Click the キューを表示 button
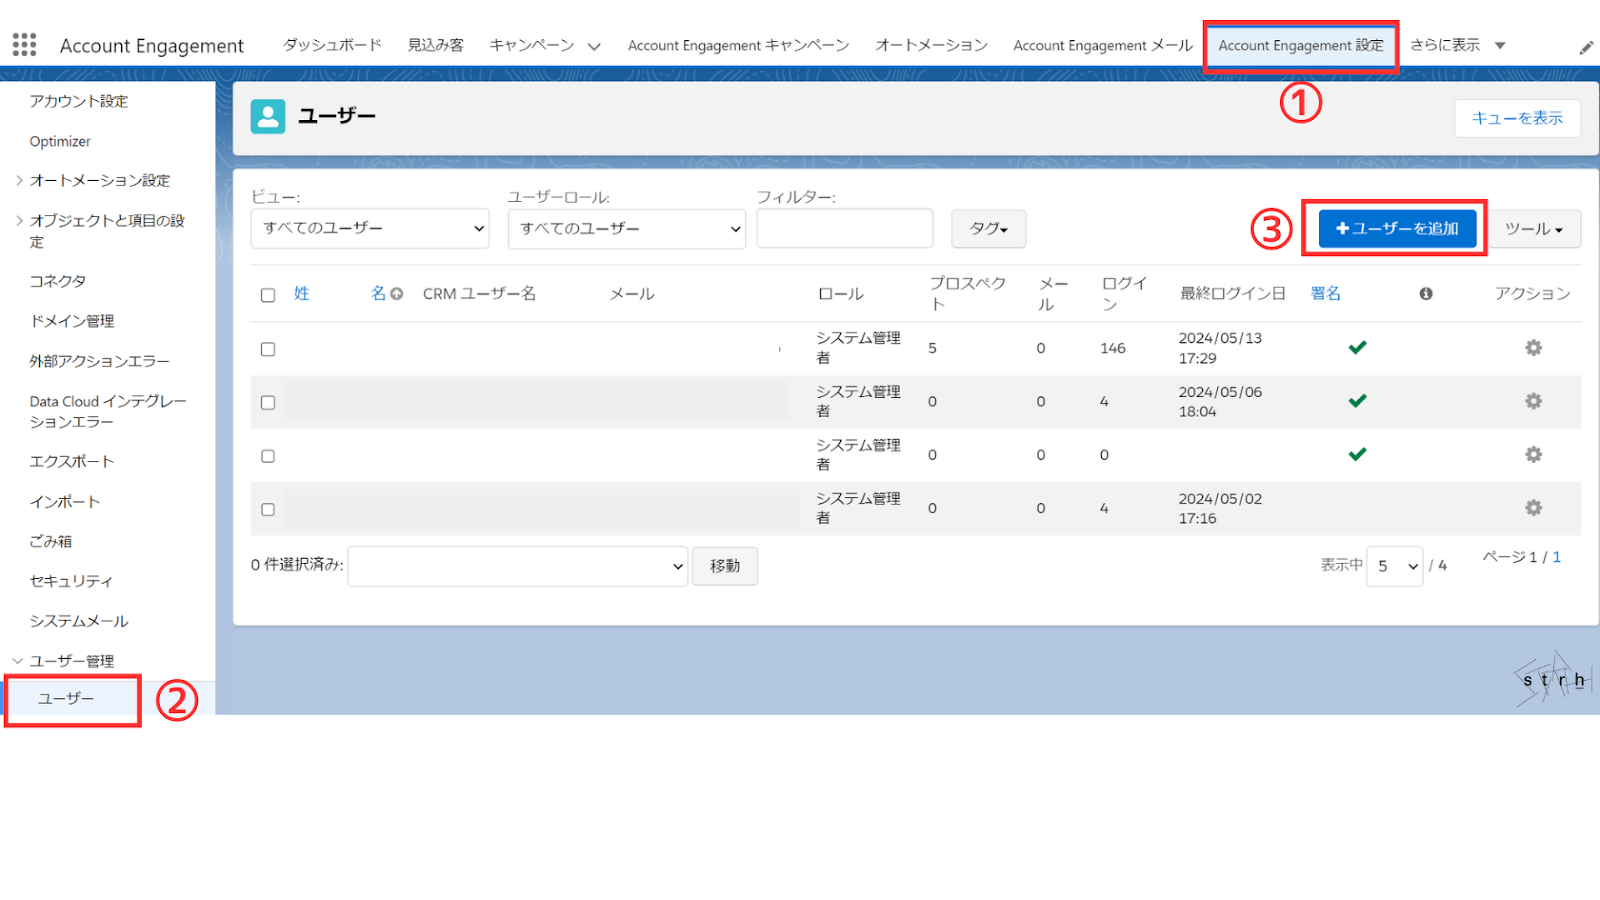The image size is (1600, 900). pos(1517,118)
